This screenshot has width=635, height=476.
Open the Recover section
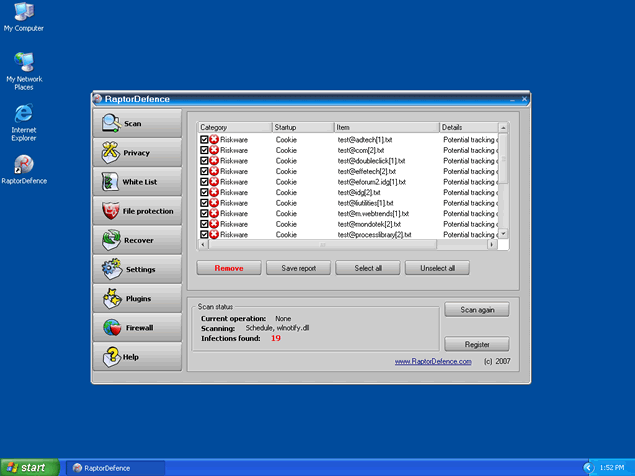pyautogui.click(x=137, y=240)
